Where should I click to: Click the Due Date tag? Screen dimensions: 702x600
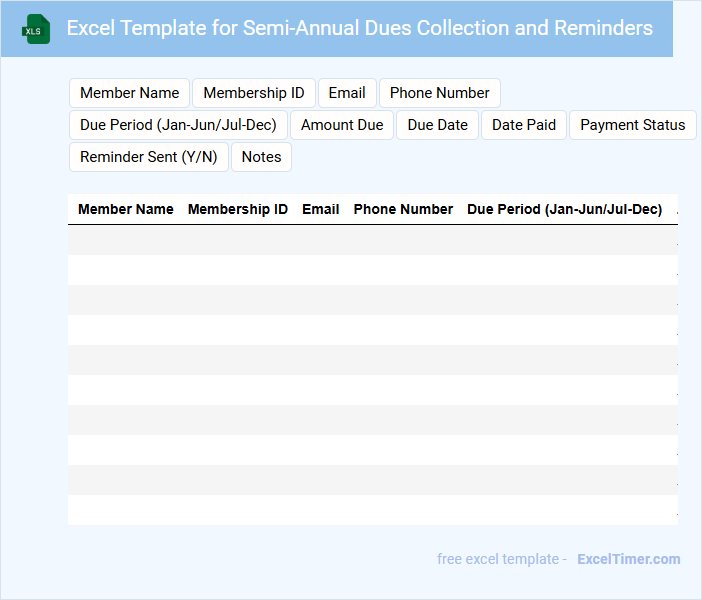(437, 125)
